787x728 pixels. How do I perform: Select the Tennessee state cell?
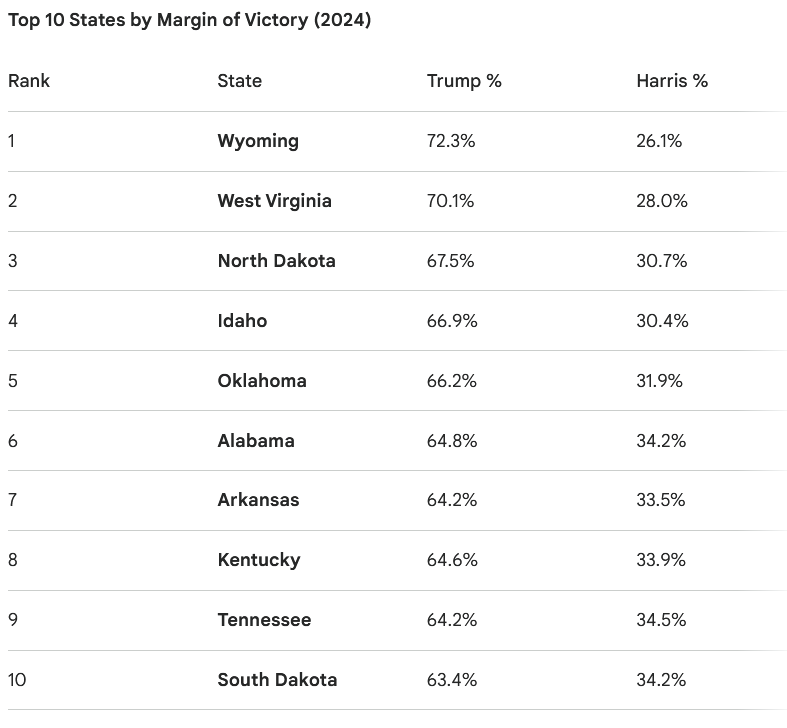(x=264, y=620)
